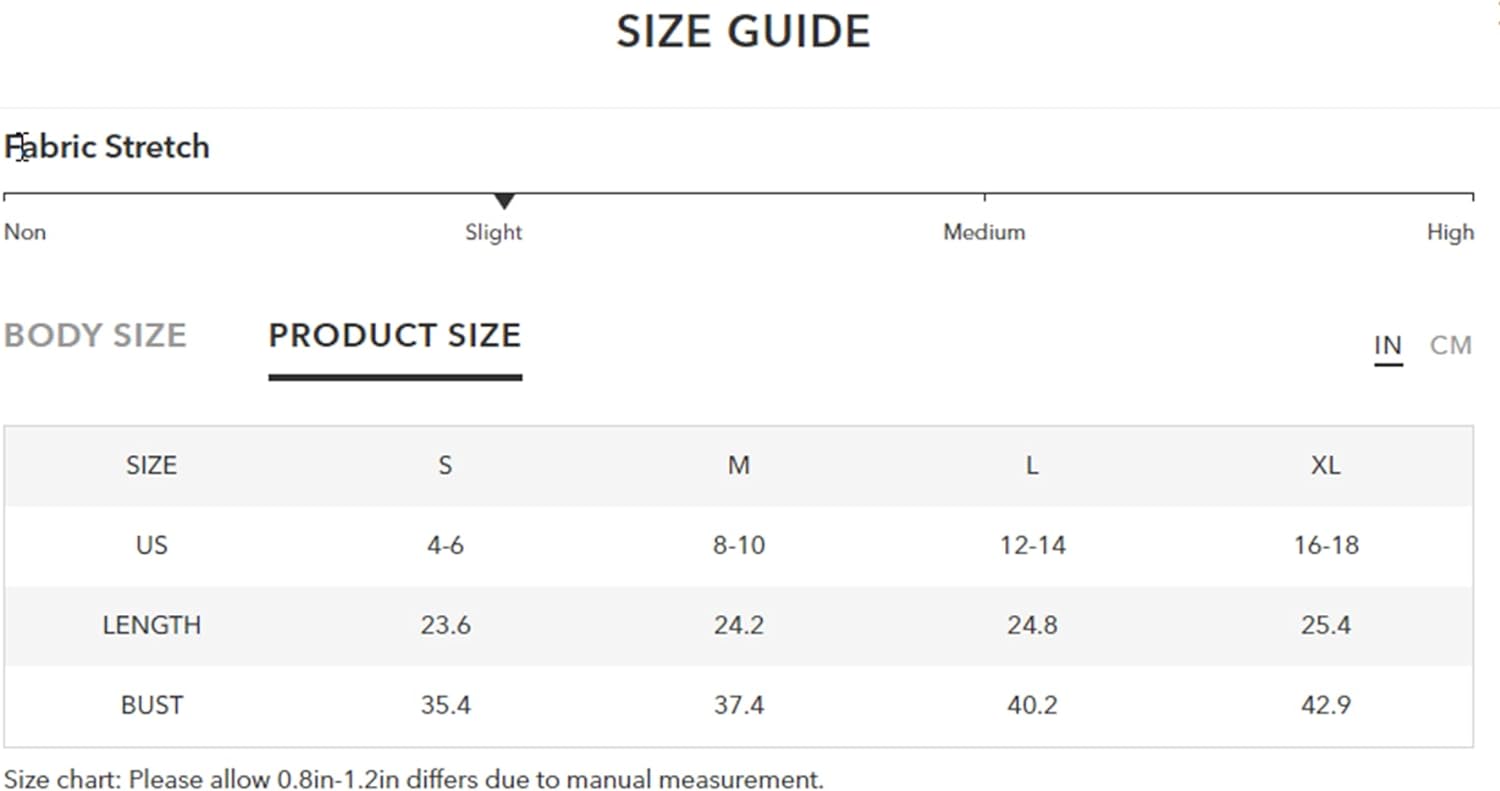Click the Fabric Stretch triangle marker
The image size is (1500, 791).
(505, 201)
